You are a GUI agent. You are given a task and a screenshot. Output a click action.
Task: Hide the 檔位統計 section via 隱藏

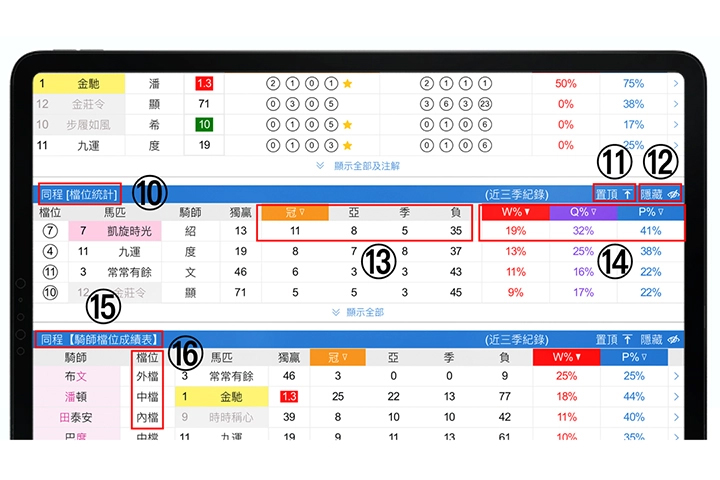pos(660,194)
